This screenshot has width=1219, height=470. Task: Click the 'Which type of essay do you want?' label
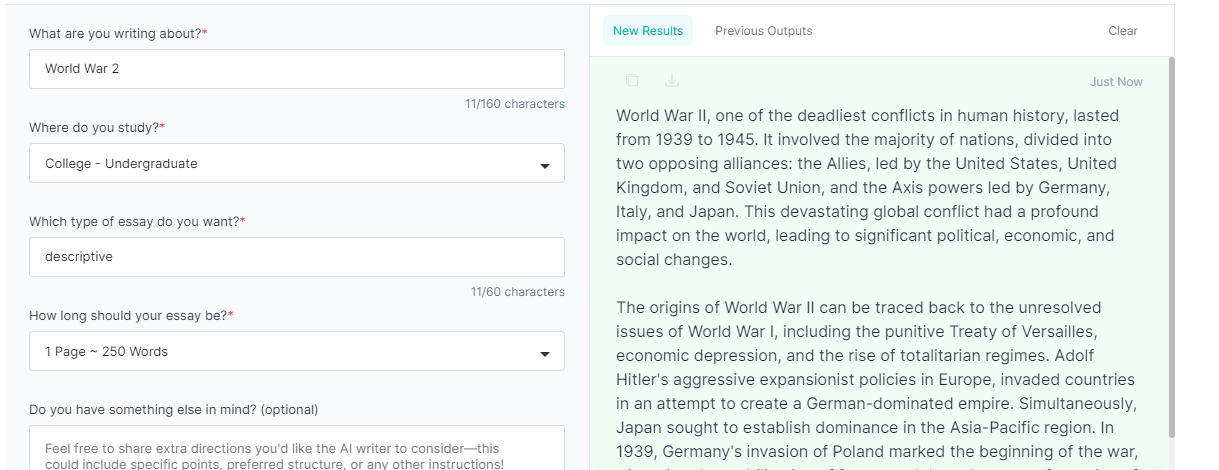coord(137,221)
